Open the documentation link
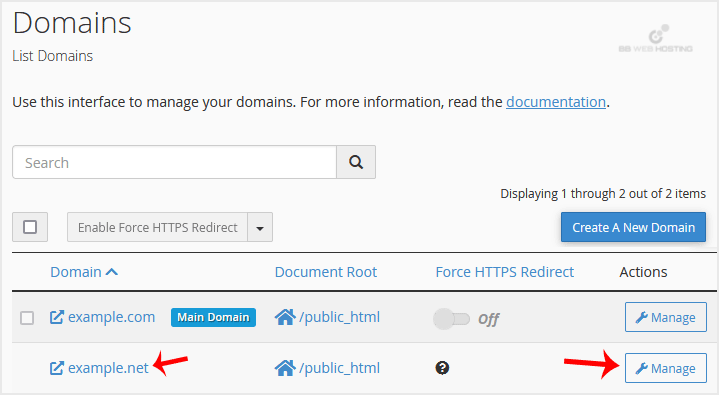 point(556,102)
